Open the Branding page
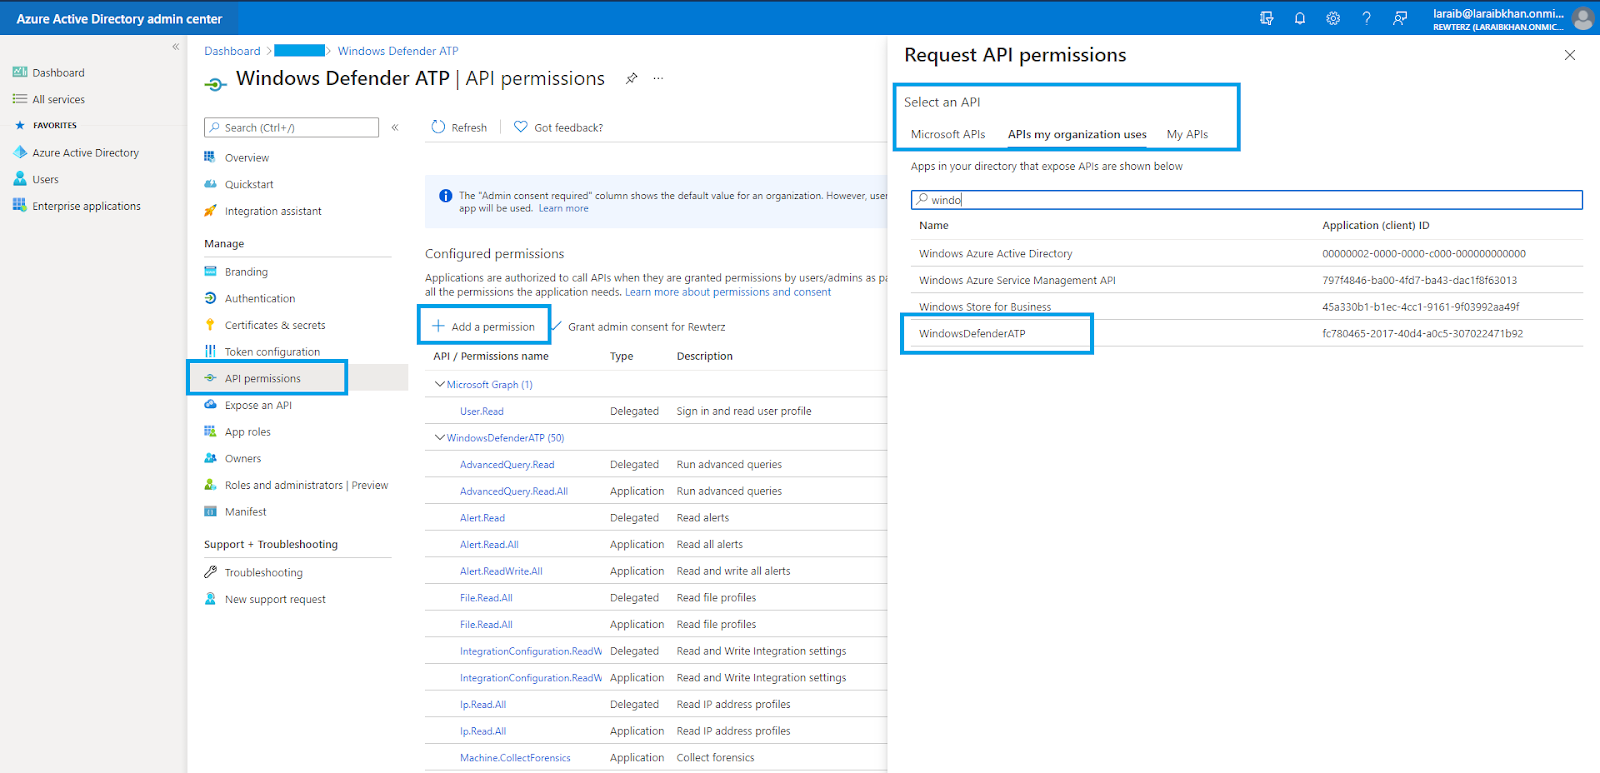 tap(246, 272)
